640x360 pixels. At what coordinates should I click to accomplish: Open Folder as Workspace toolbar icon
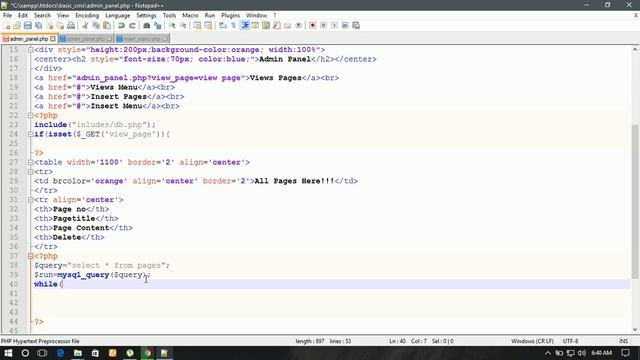click(287, 26)
